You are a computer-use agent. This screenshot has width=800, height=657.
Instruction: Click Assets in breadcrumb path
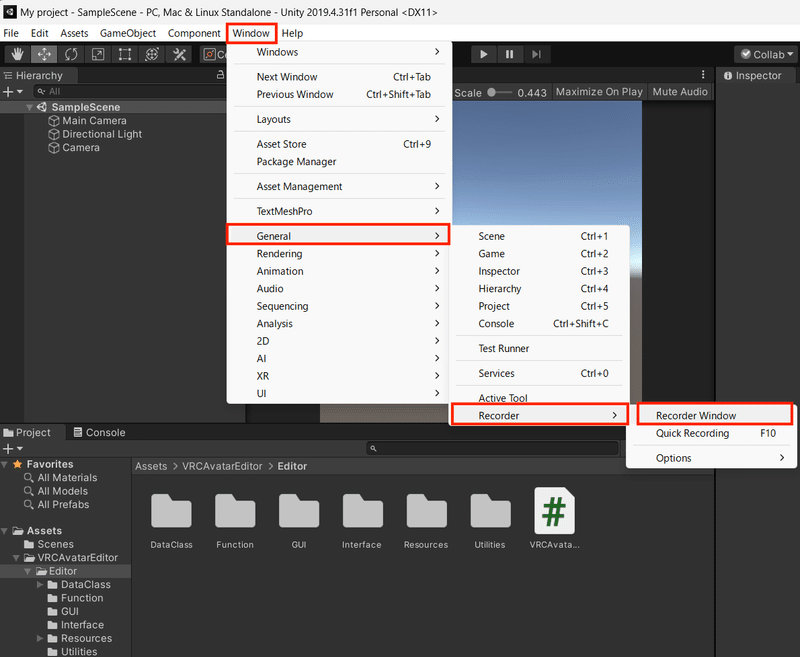click(x=151, y=466)
